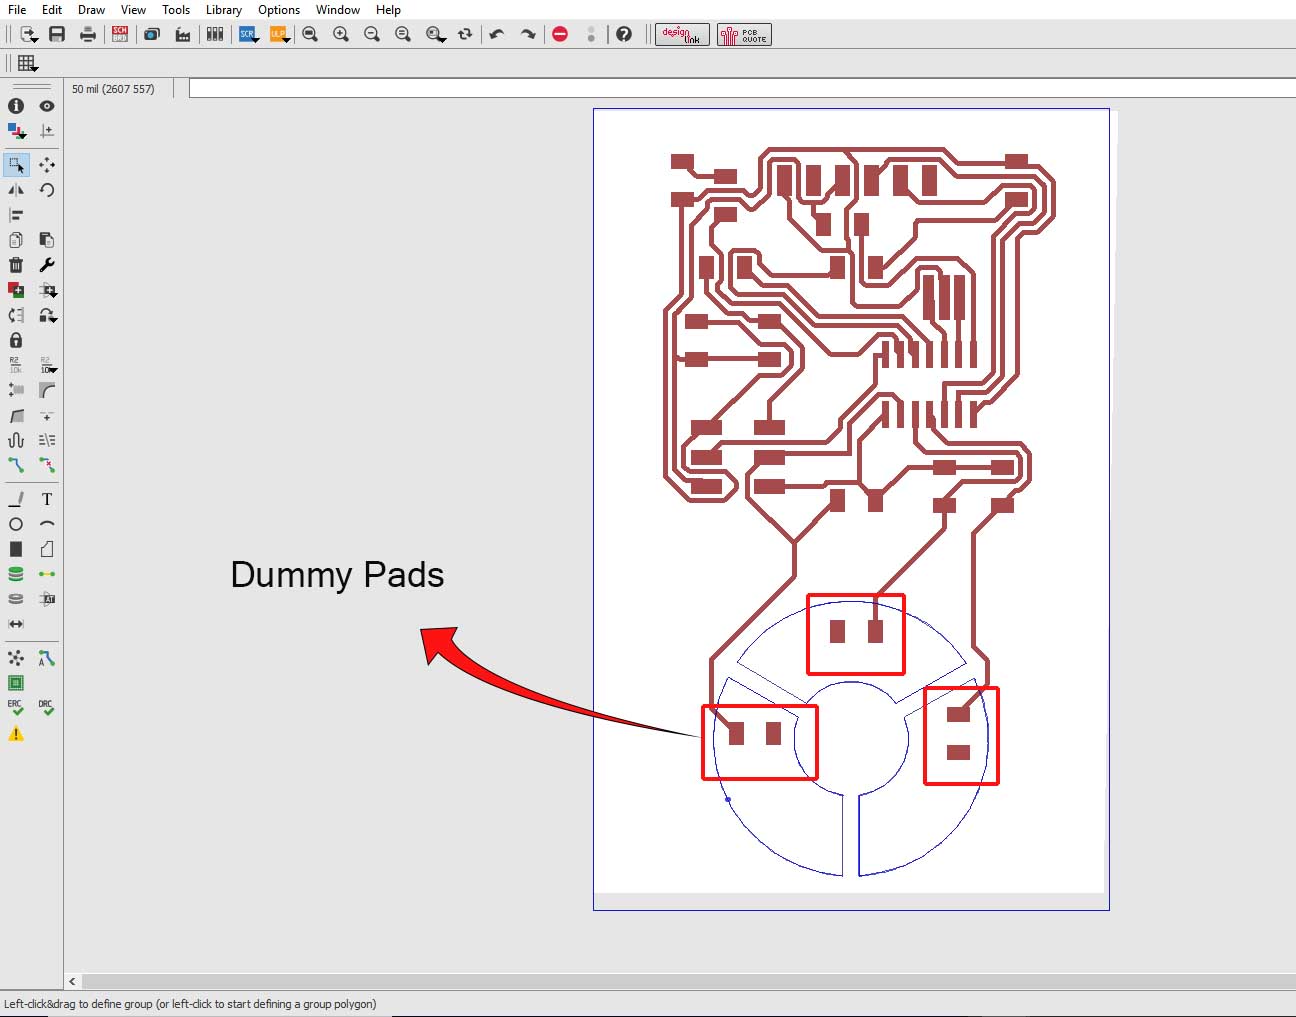Select the Rotate tool
1296x1017 pixels.
(x=47, y=190)
